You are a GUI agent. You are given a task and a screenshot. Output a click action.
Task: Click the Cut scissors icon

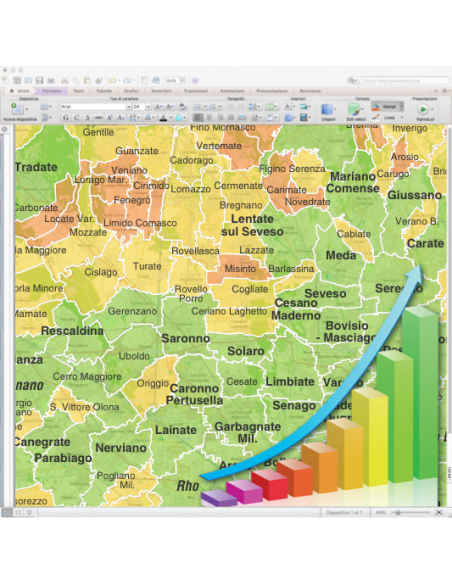64,80
